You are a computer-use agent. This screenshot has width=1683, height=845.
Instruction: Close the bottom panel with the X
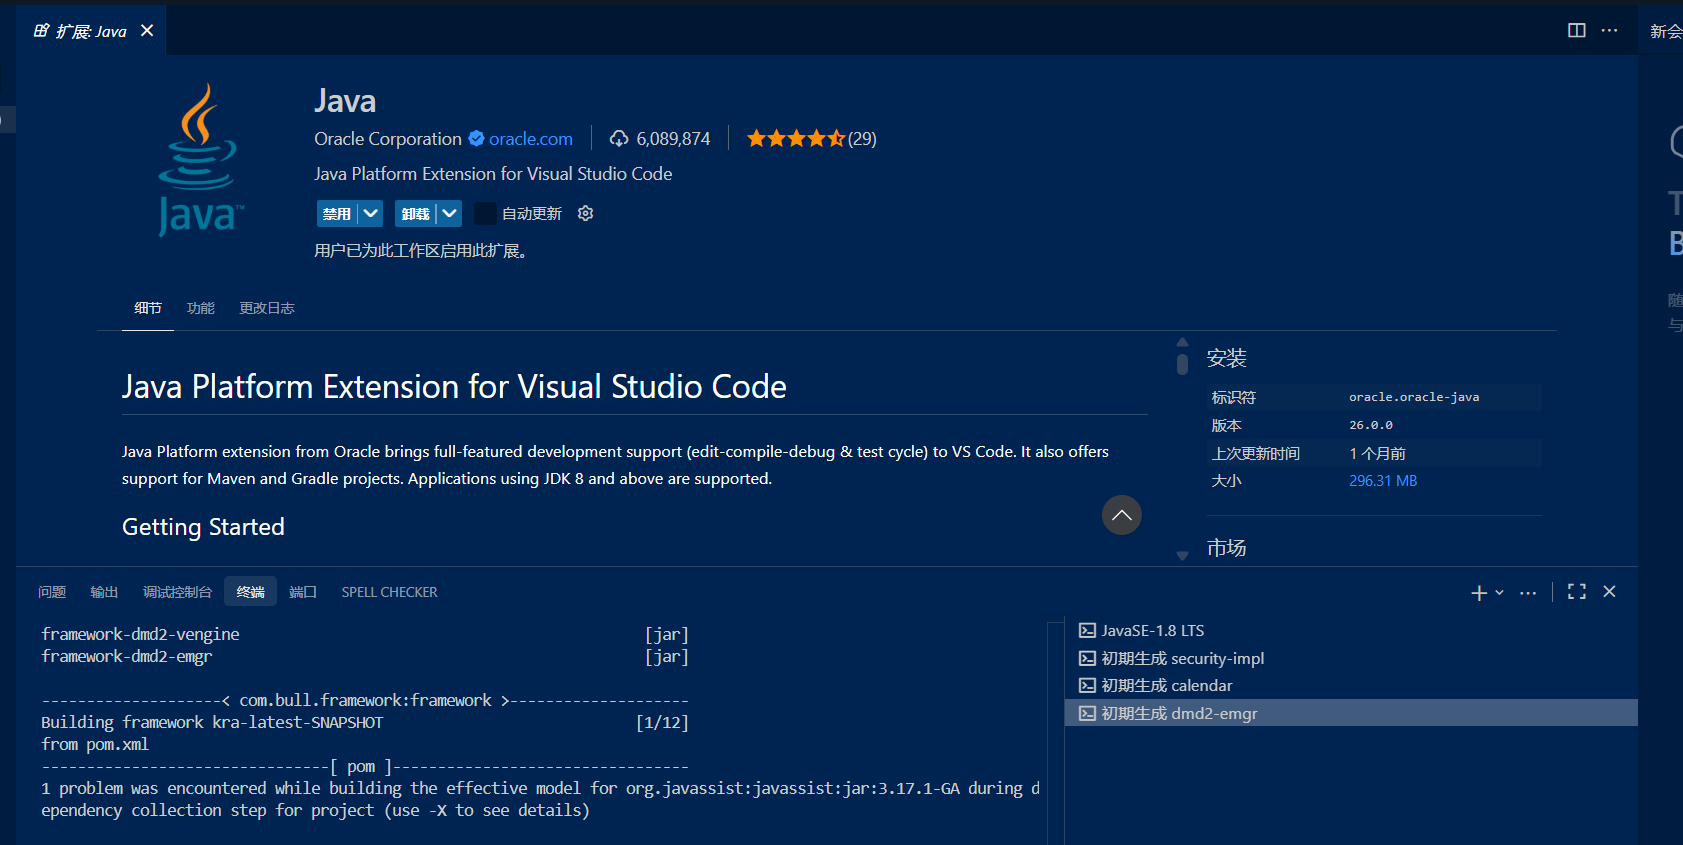[1609, 592]
